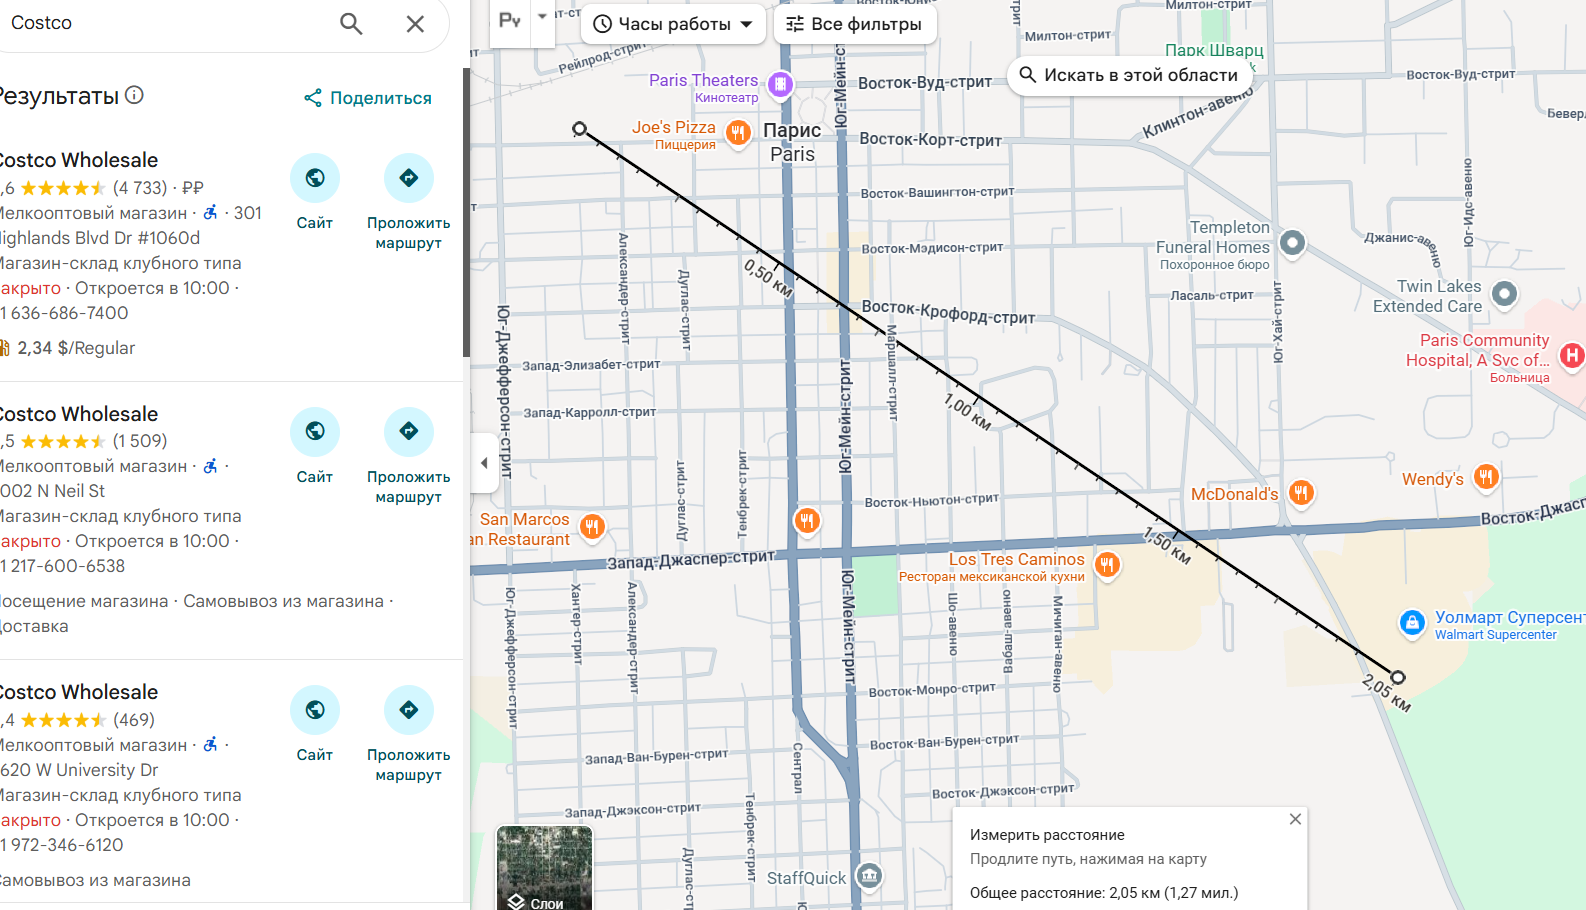Viewport: 1586px width, 910px height.
Task: Click the results panel scrollbar
Action: [466, 212]
